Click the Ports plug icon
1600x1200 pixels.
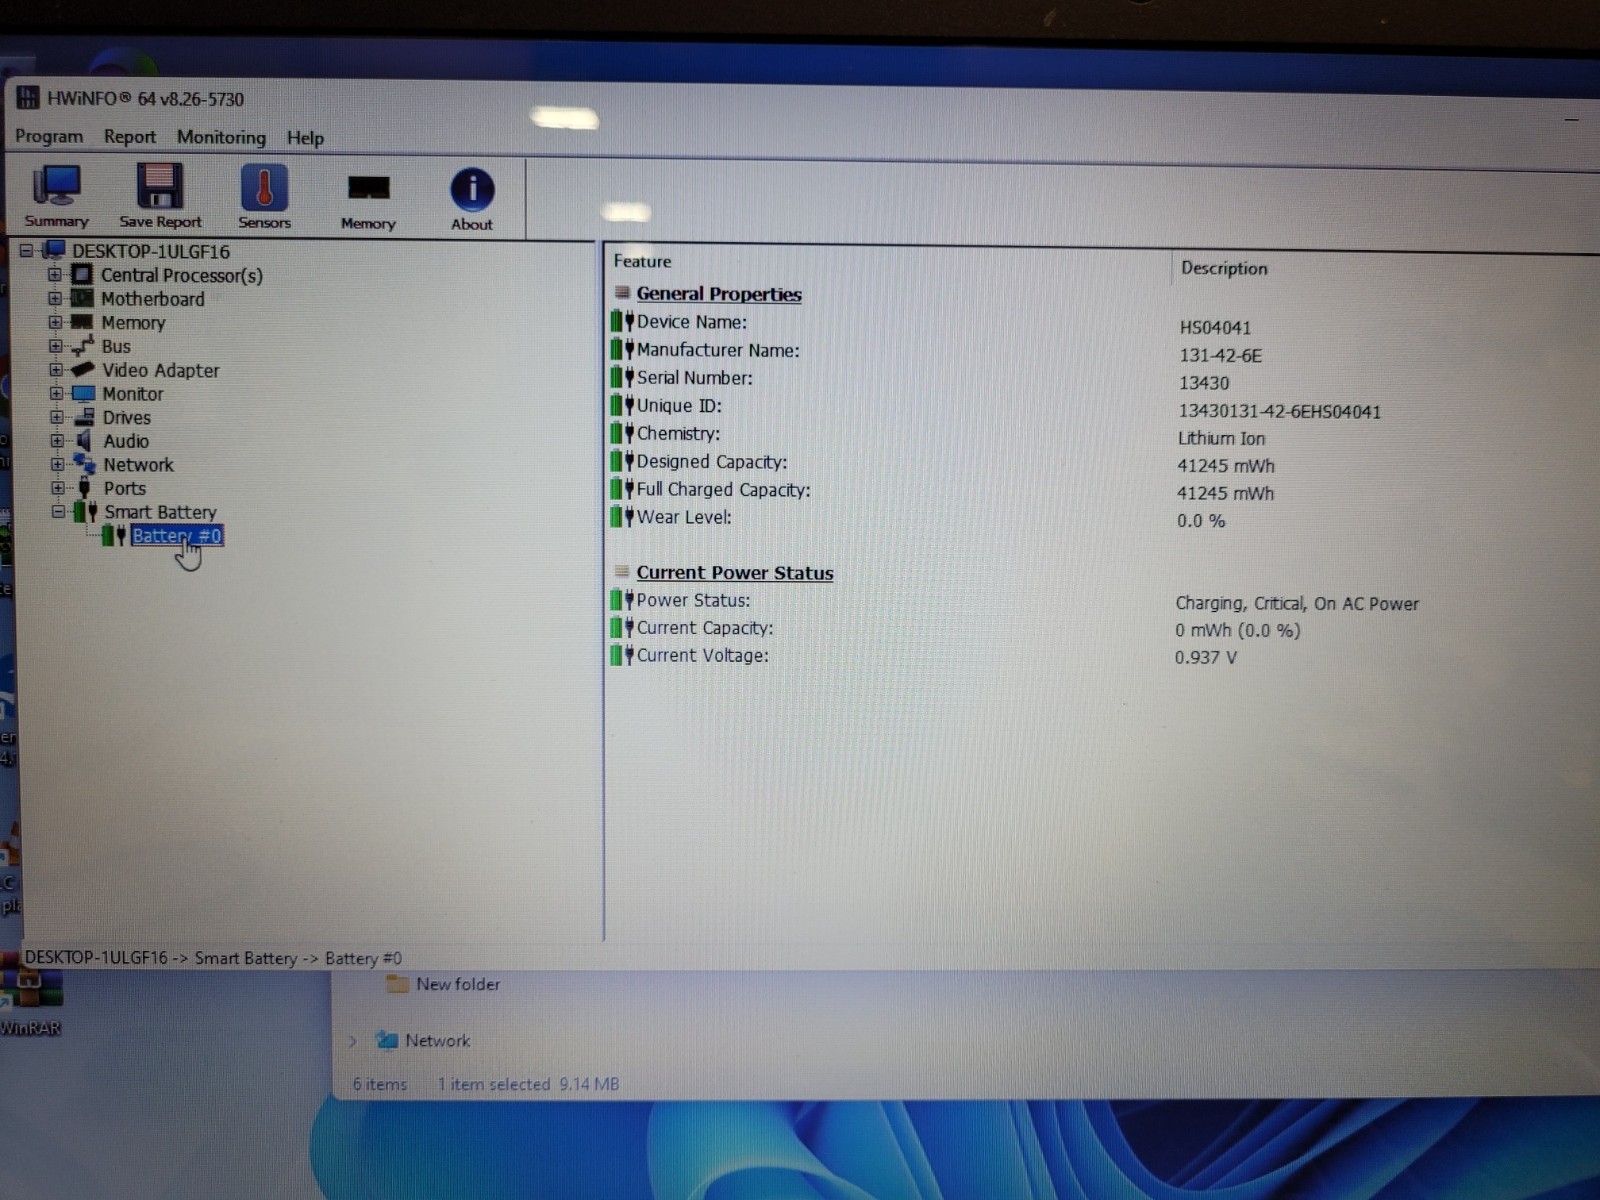pos(85,488)
